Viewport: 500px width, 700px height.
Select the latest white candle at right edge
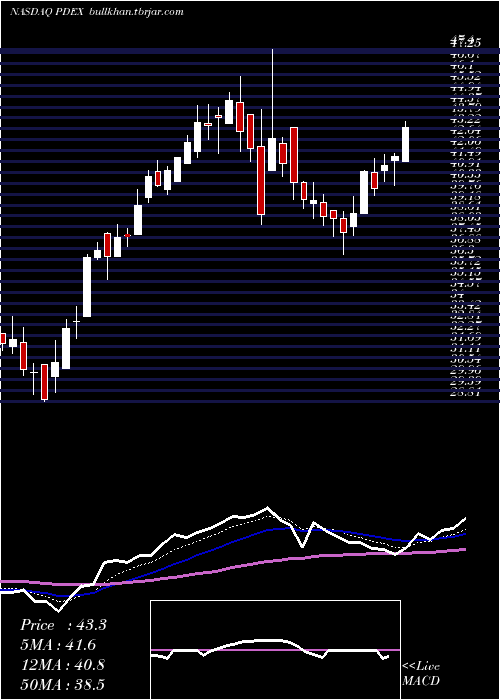point(405,142)
